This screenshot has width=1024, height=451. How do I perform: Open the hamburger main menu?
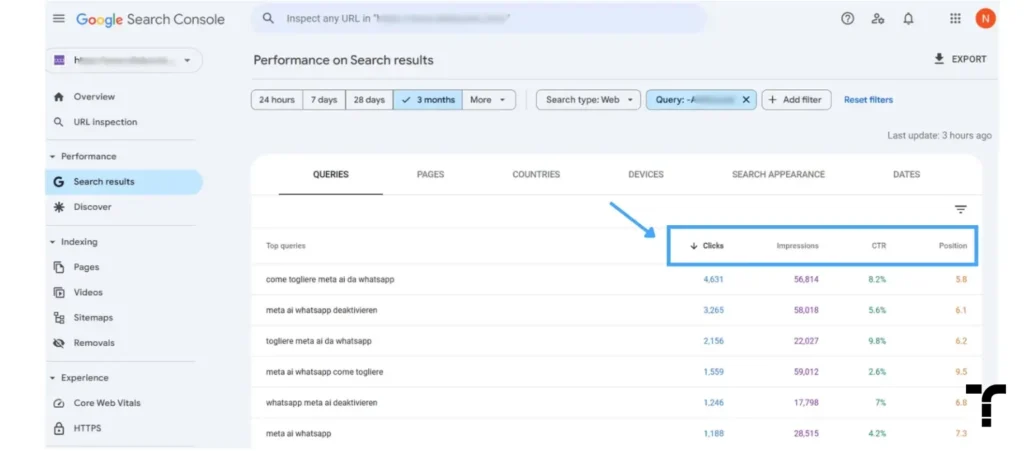(59, 19)
